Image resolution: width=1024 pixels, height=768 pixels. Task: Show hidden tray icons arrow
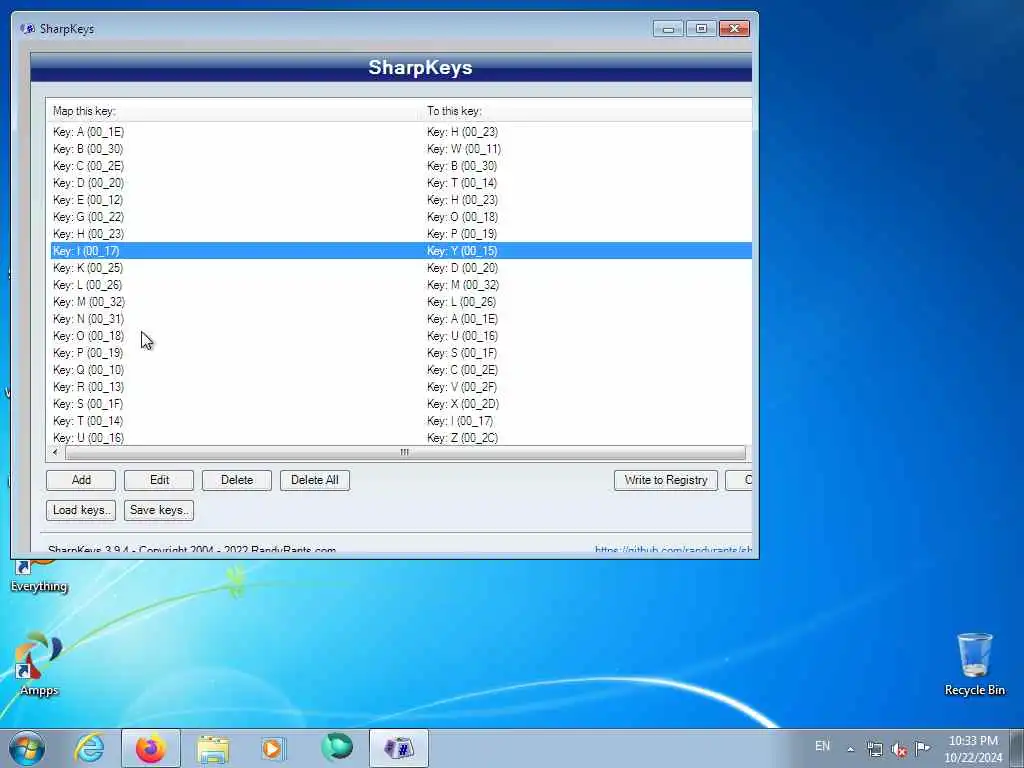click(x=850, y=749)
